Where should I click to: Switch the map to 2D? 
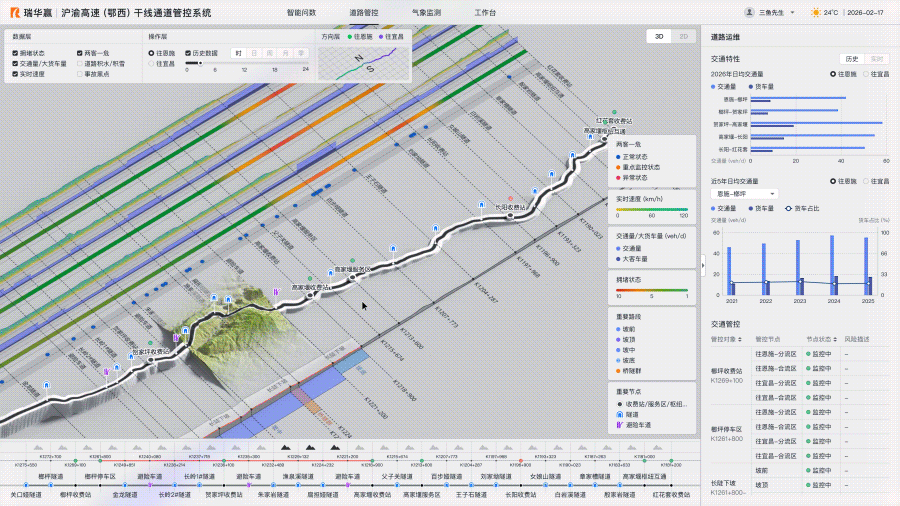[x=684, y=36]
